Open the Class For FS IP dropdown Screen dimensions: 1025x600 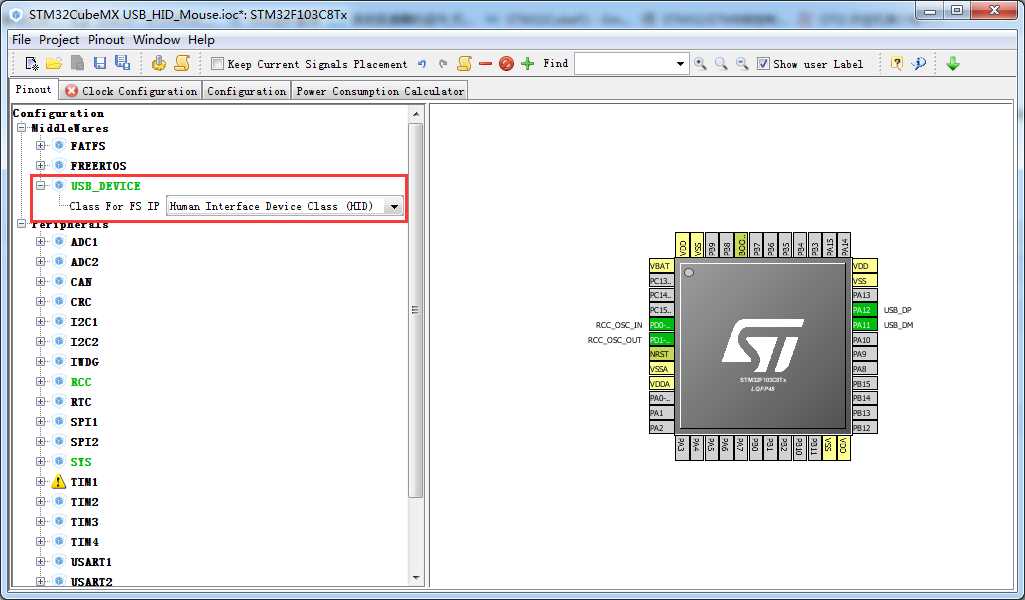pyautogui.click(x=394, y=207)
